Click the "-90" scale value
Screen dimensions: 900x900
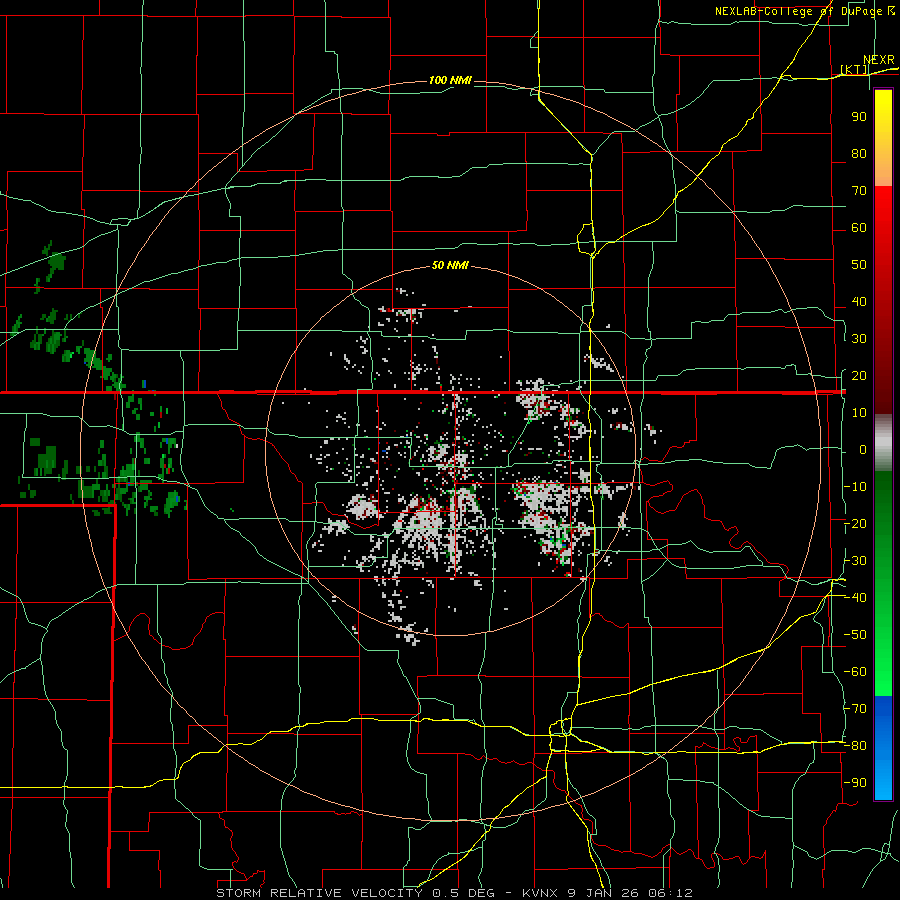click(x=855, y=782)
